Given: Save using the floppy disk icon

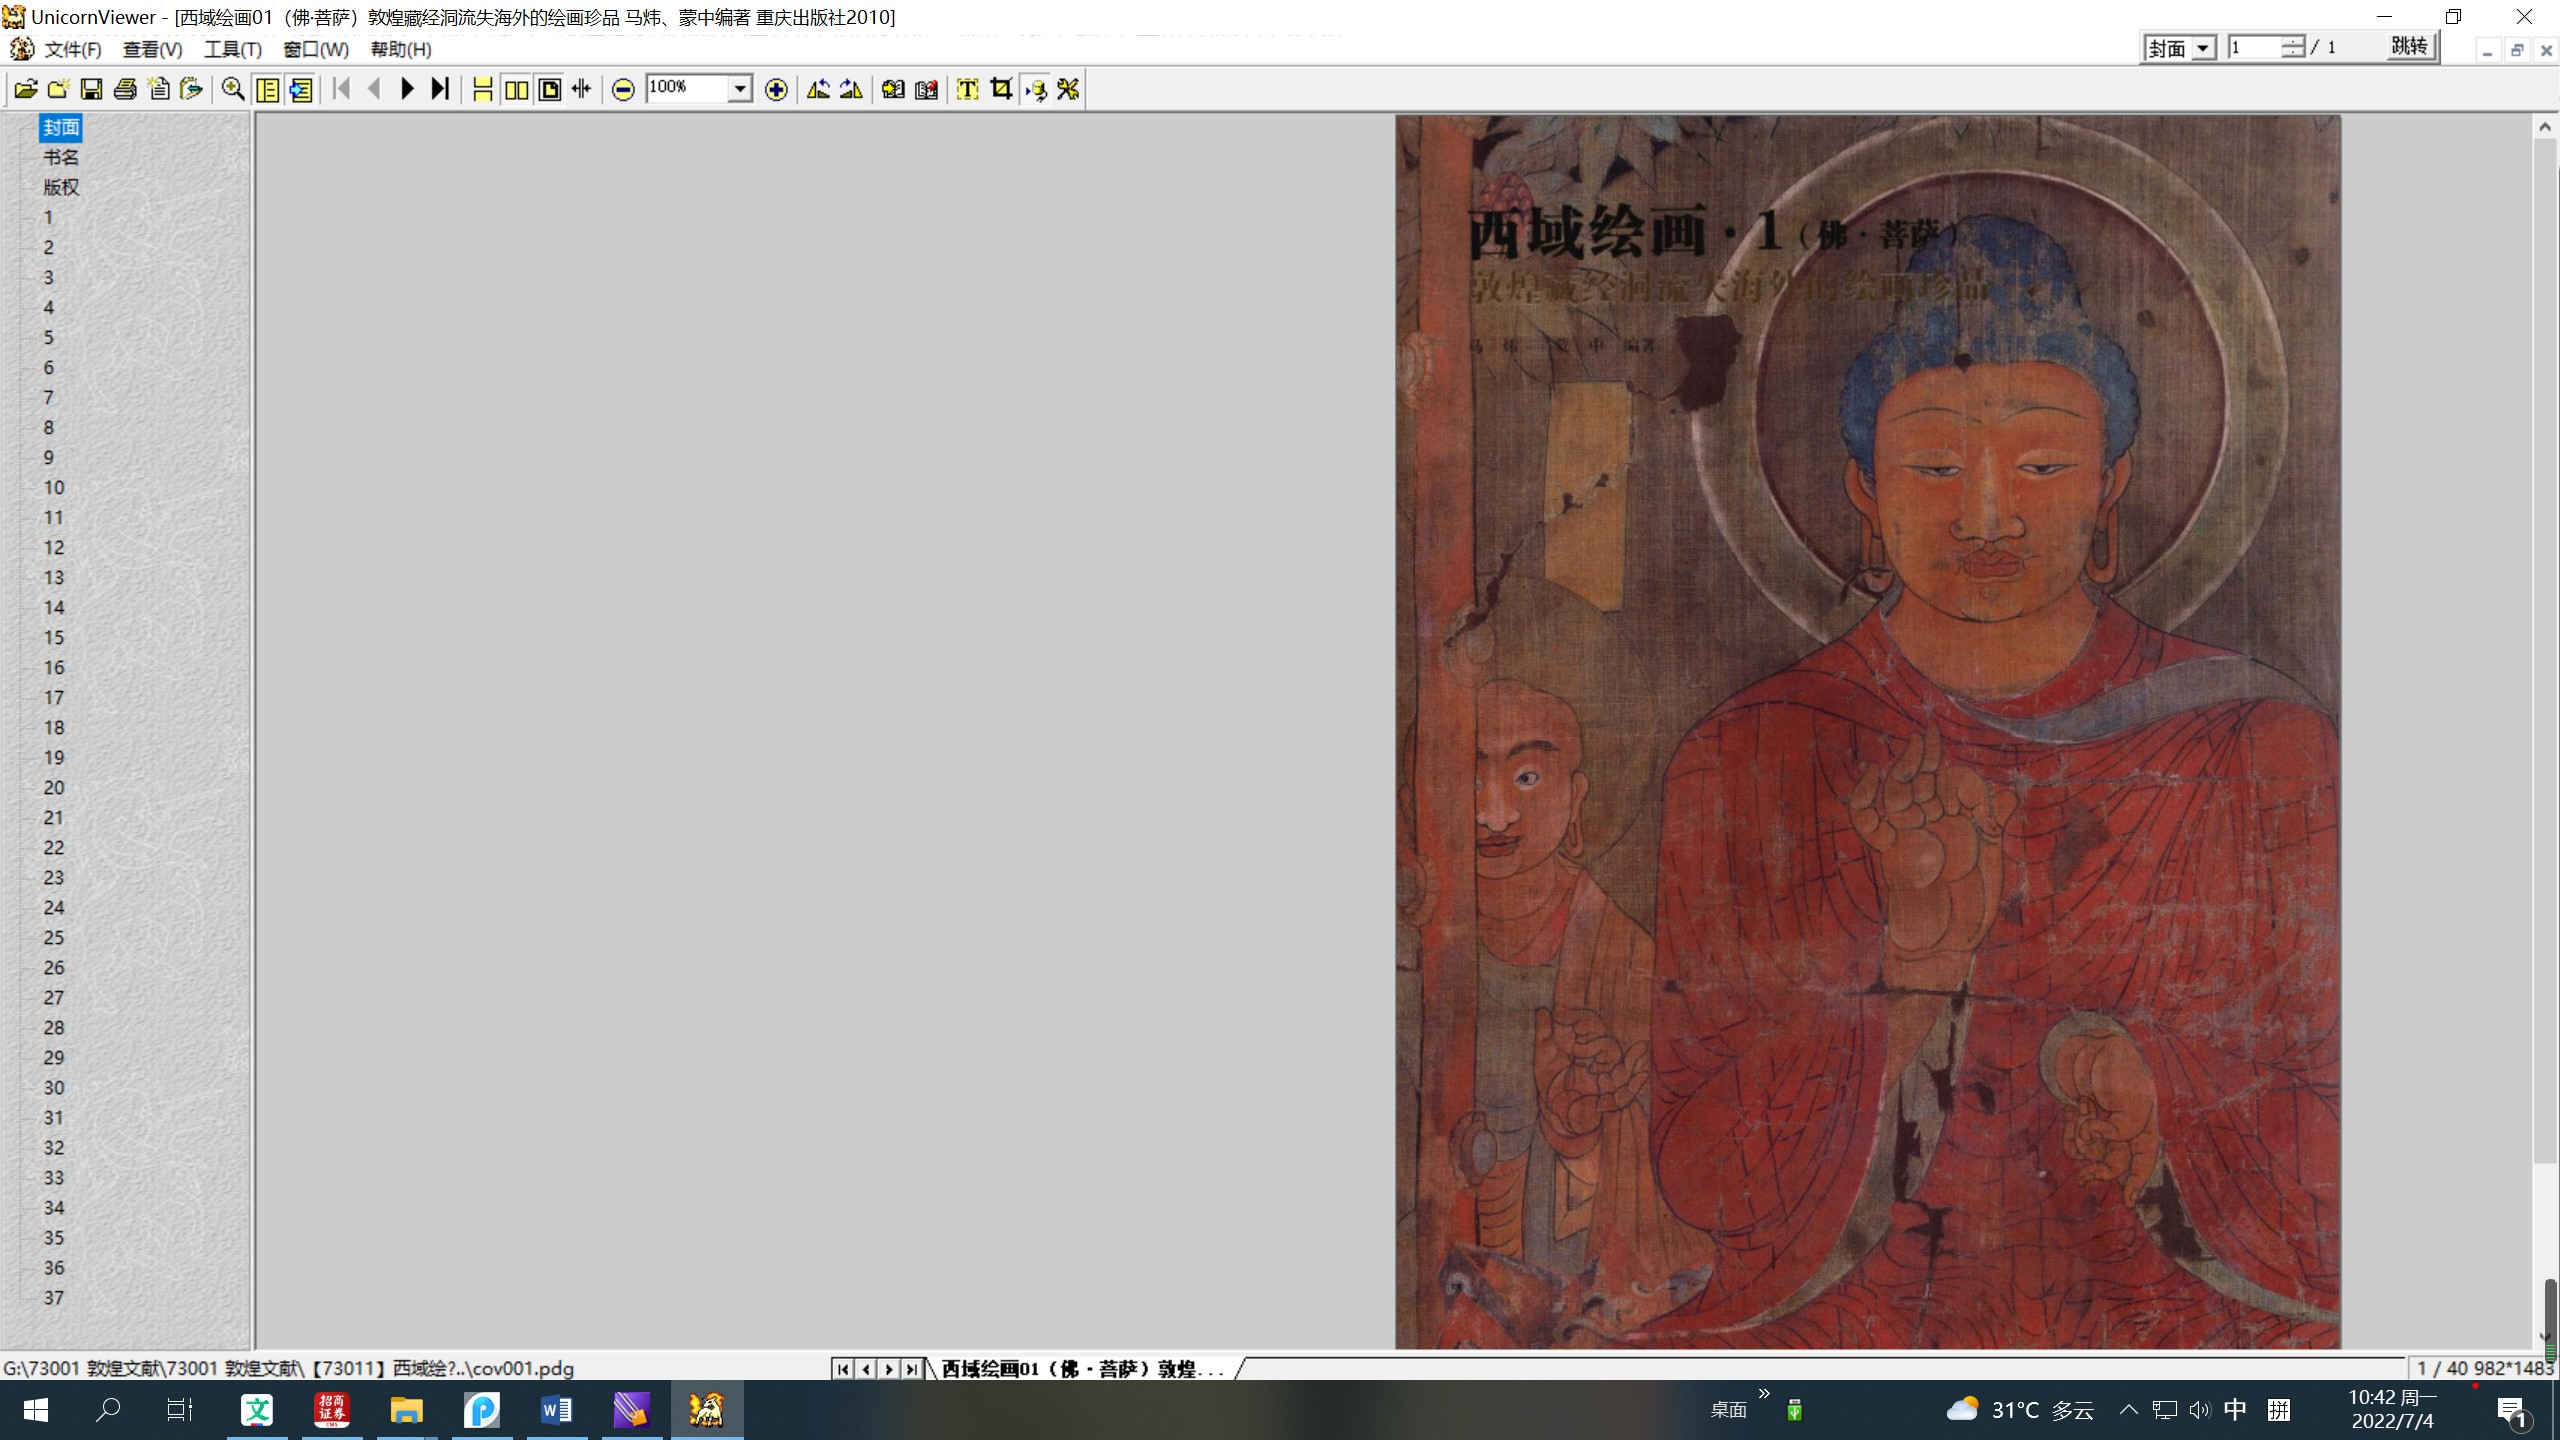Looking at the screenshot, I should coord(91,89).
